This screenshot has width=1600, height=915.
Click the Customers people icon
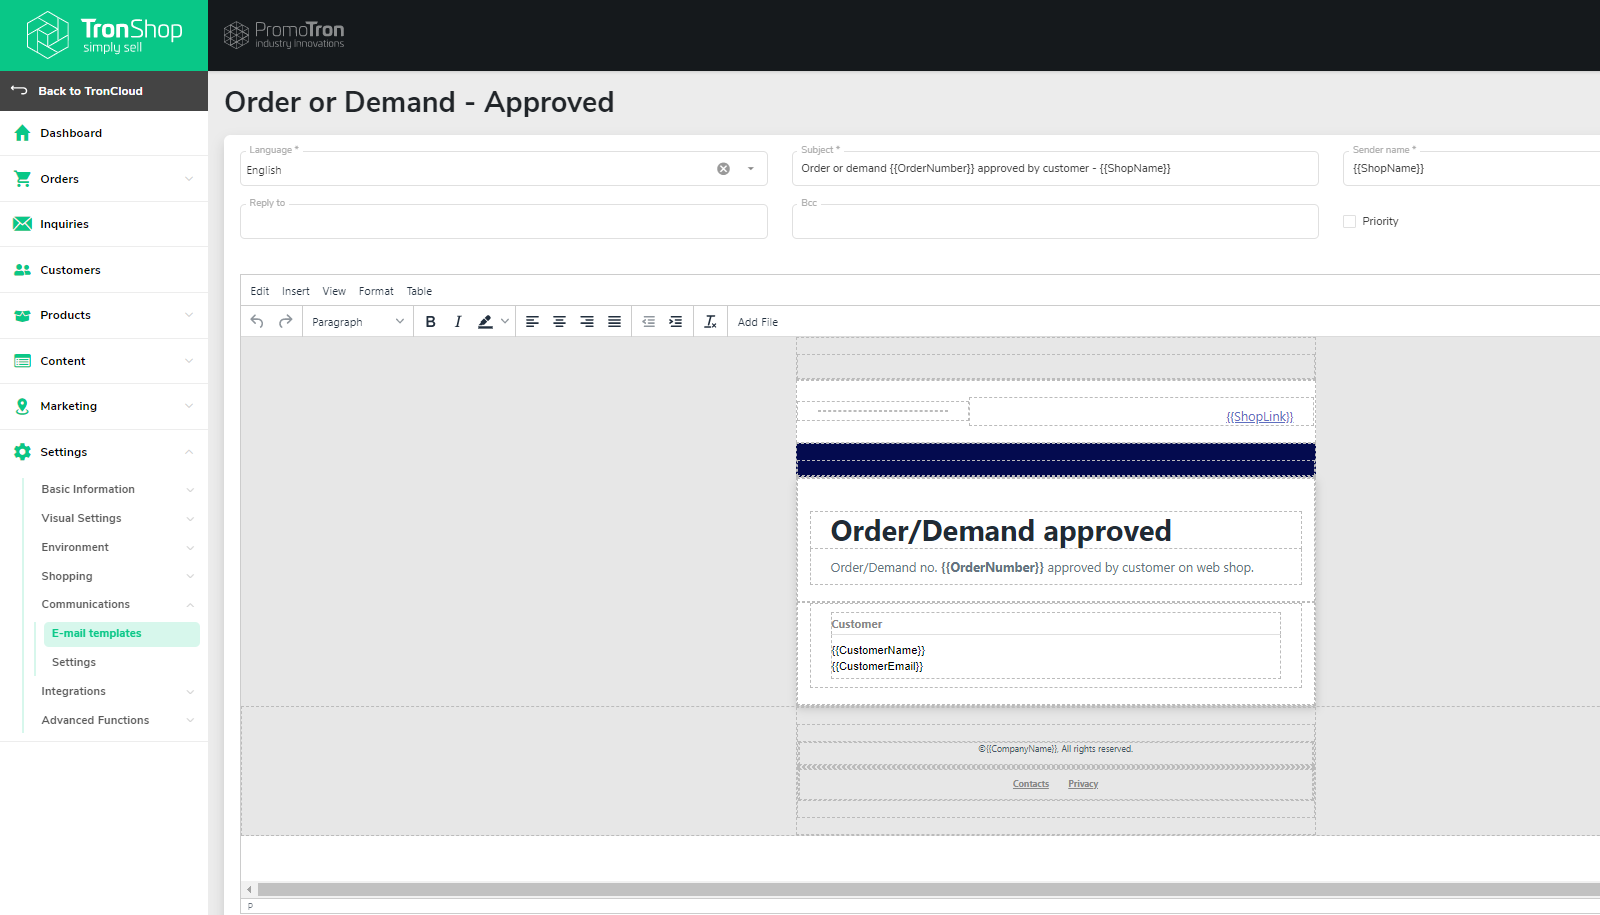tap(22, 270)
